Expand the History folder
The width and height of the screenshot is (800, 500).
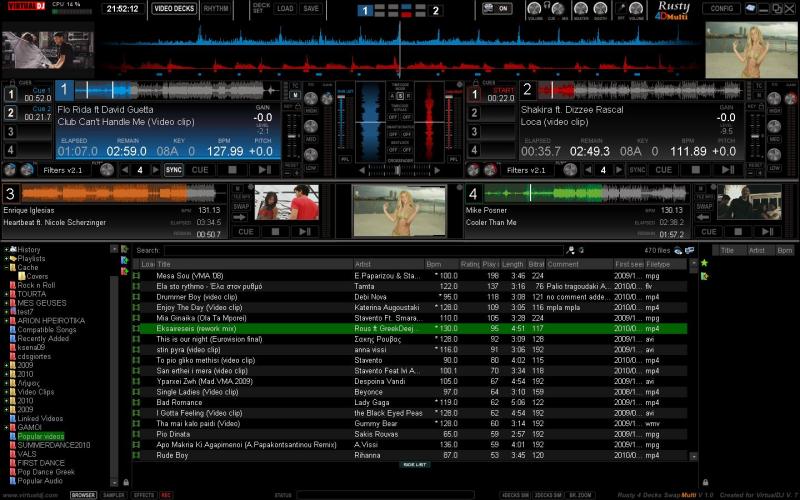(x=7, y=249)
